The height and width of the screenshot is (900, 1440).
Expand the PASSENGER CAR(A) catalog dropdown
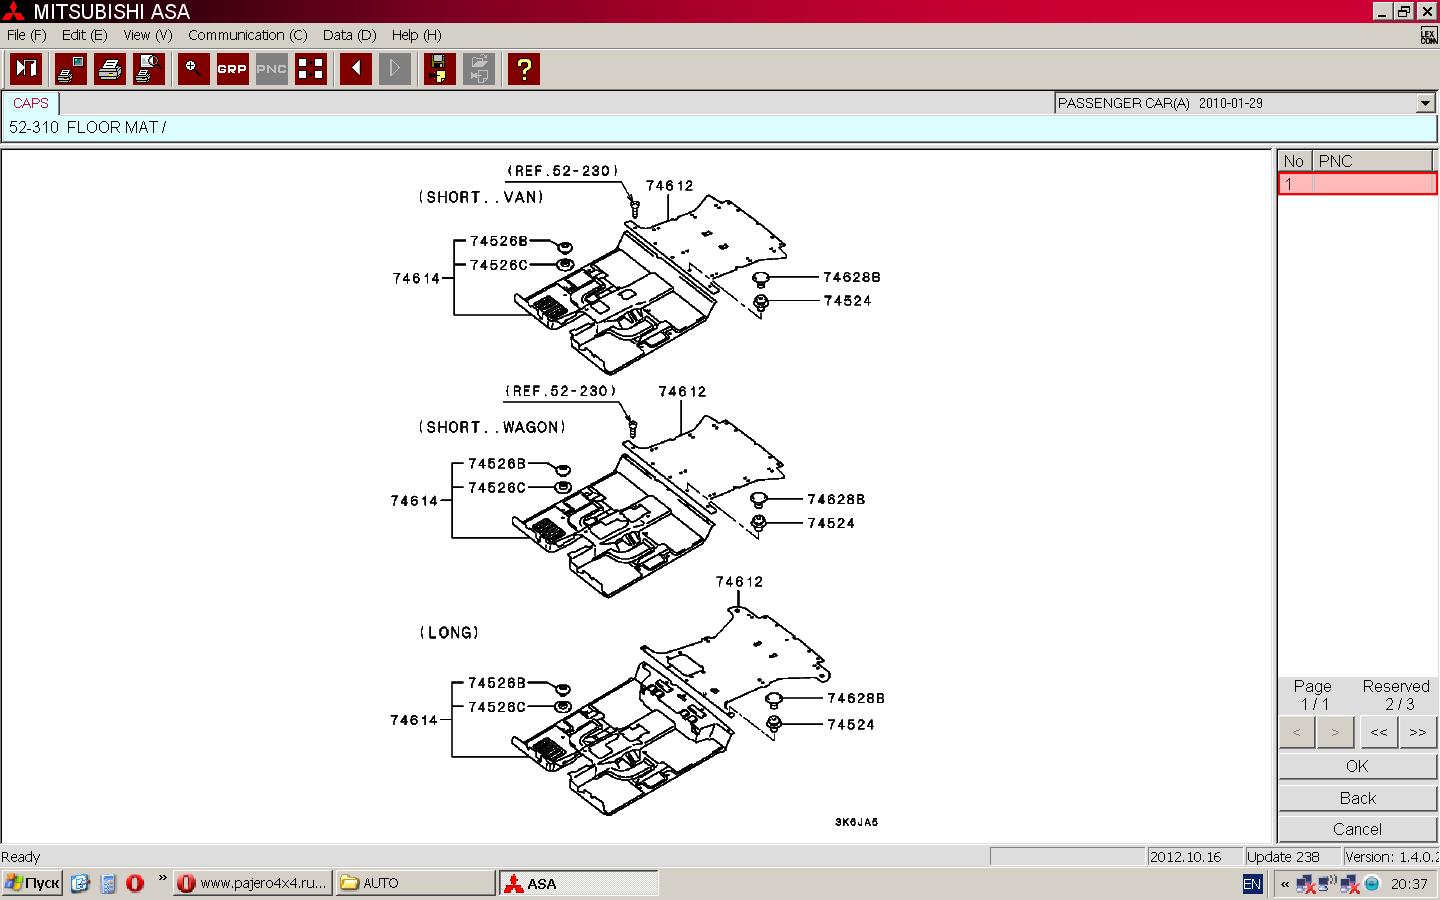(1425, 103)
